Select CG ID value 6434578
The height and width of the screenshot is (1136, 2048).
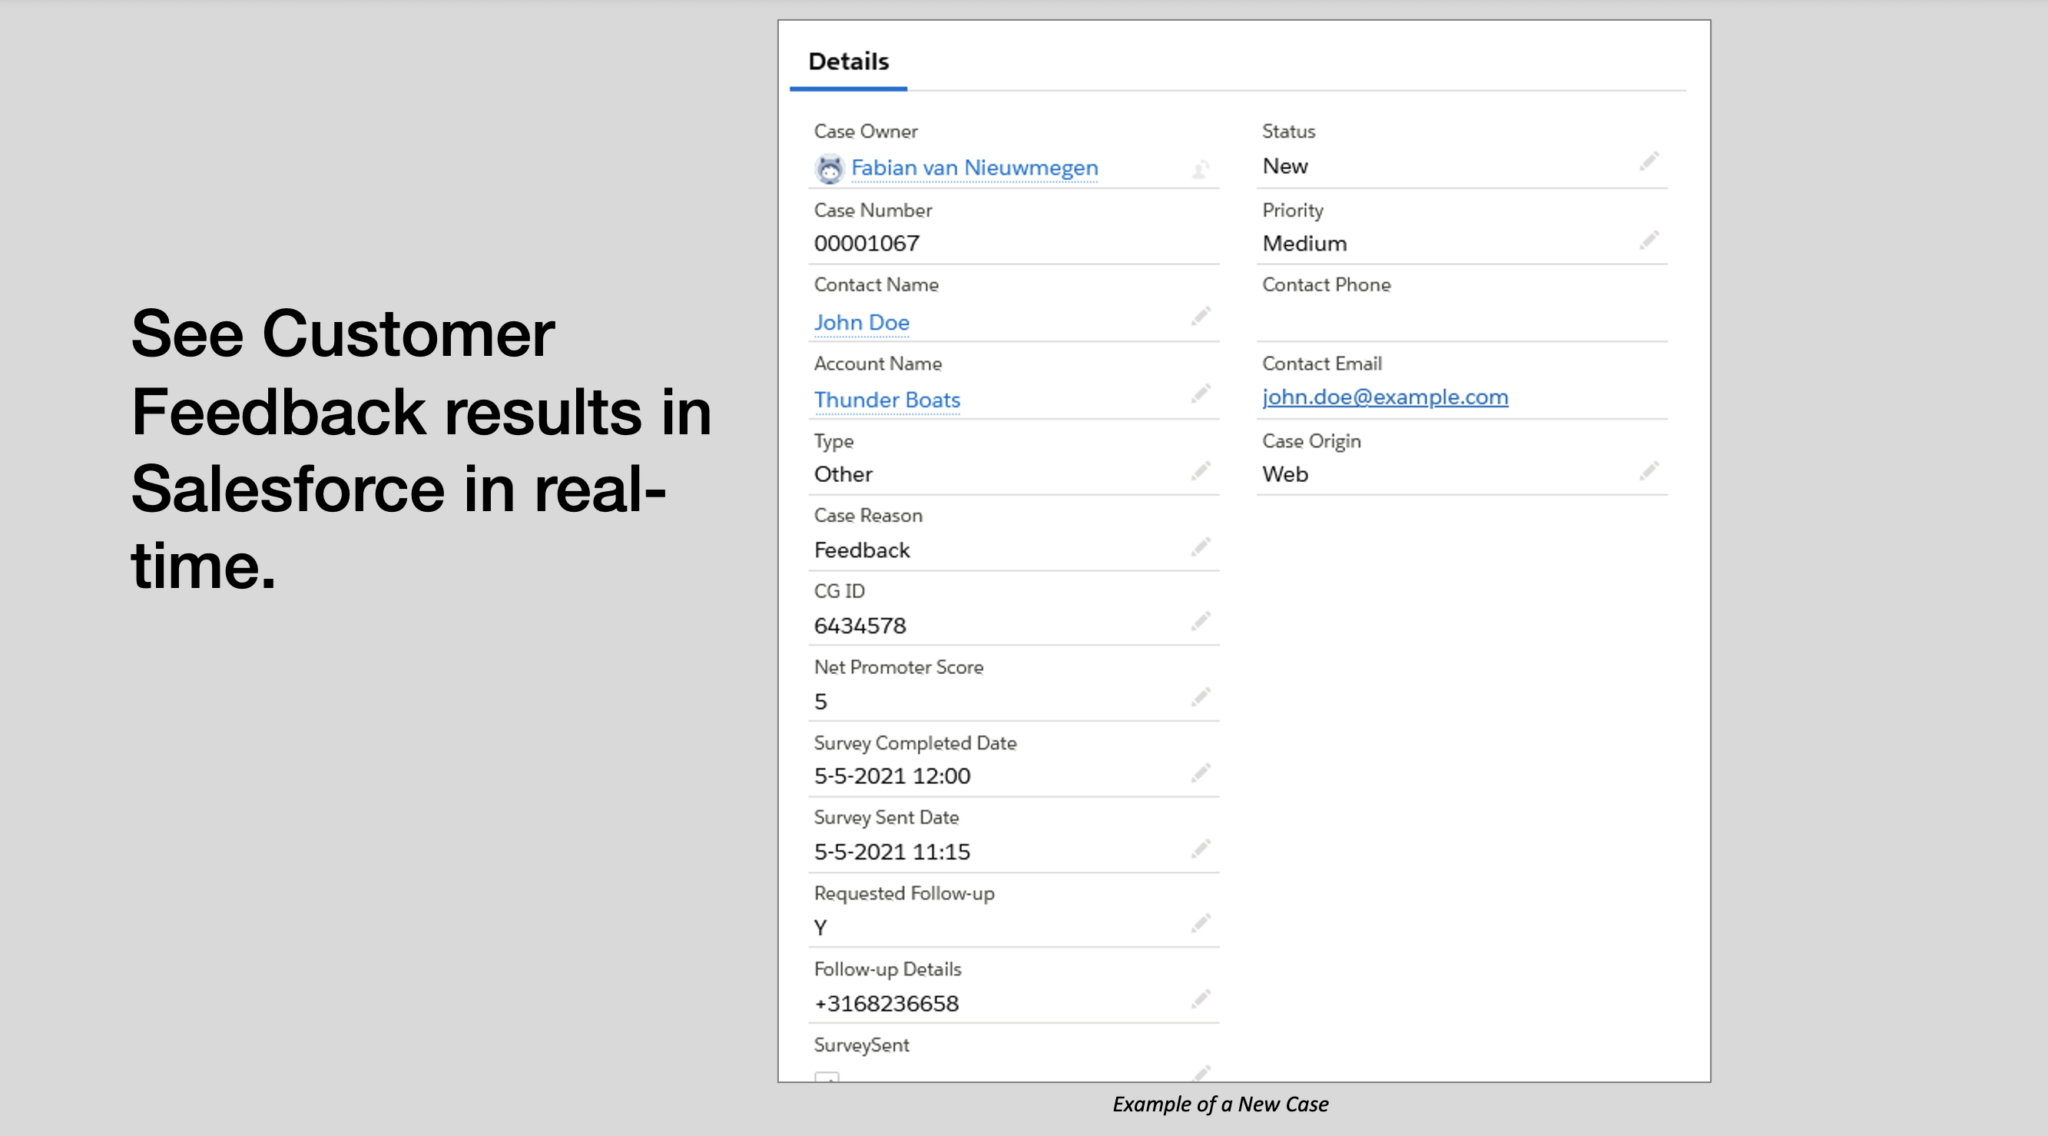pyautogui.click(x=860, y=626)
